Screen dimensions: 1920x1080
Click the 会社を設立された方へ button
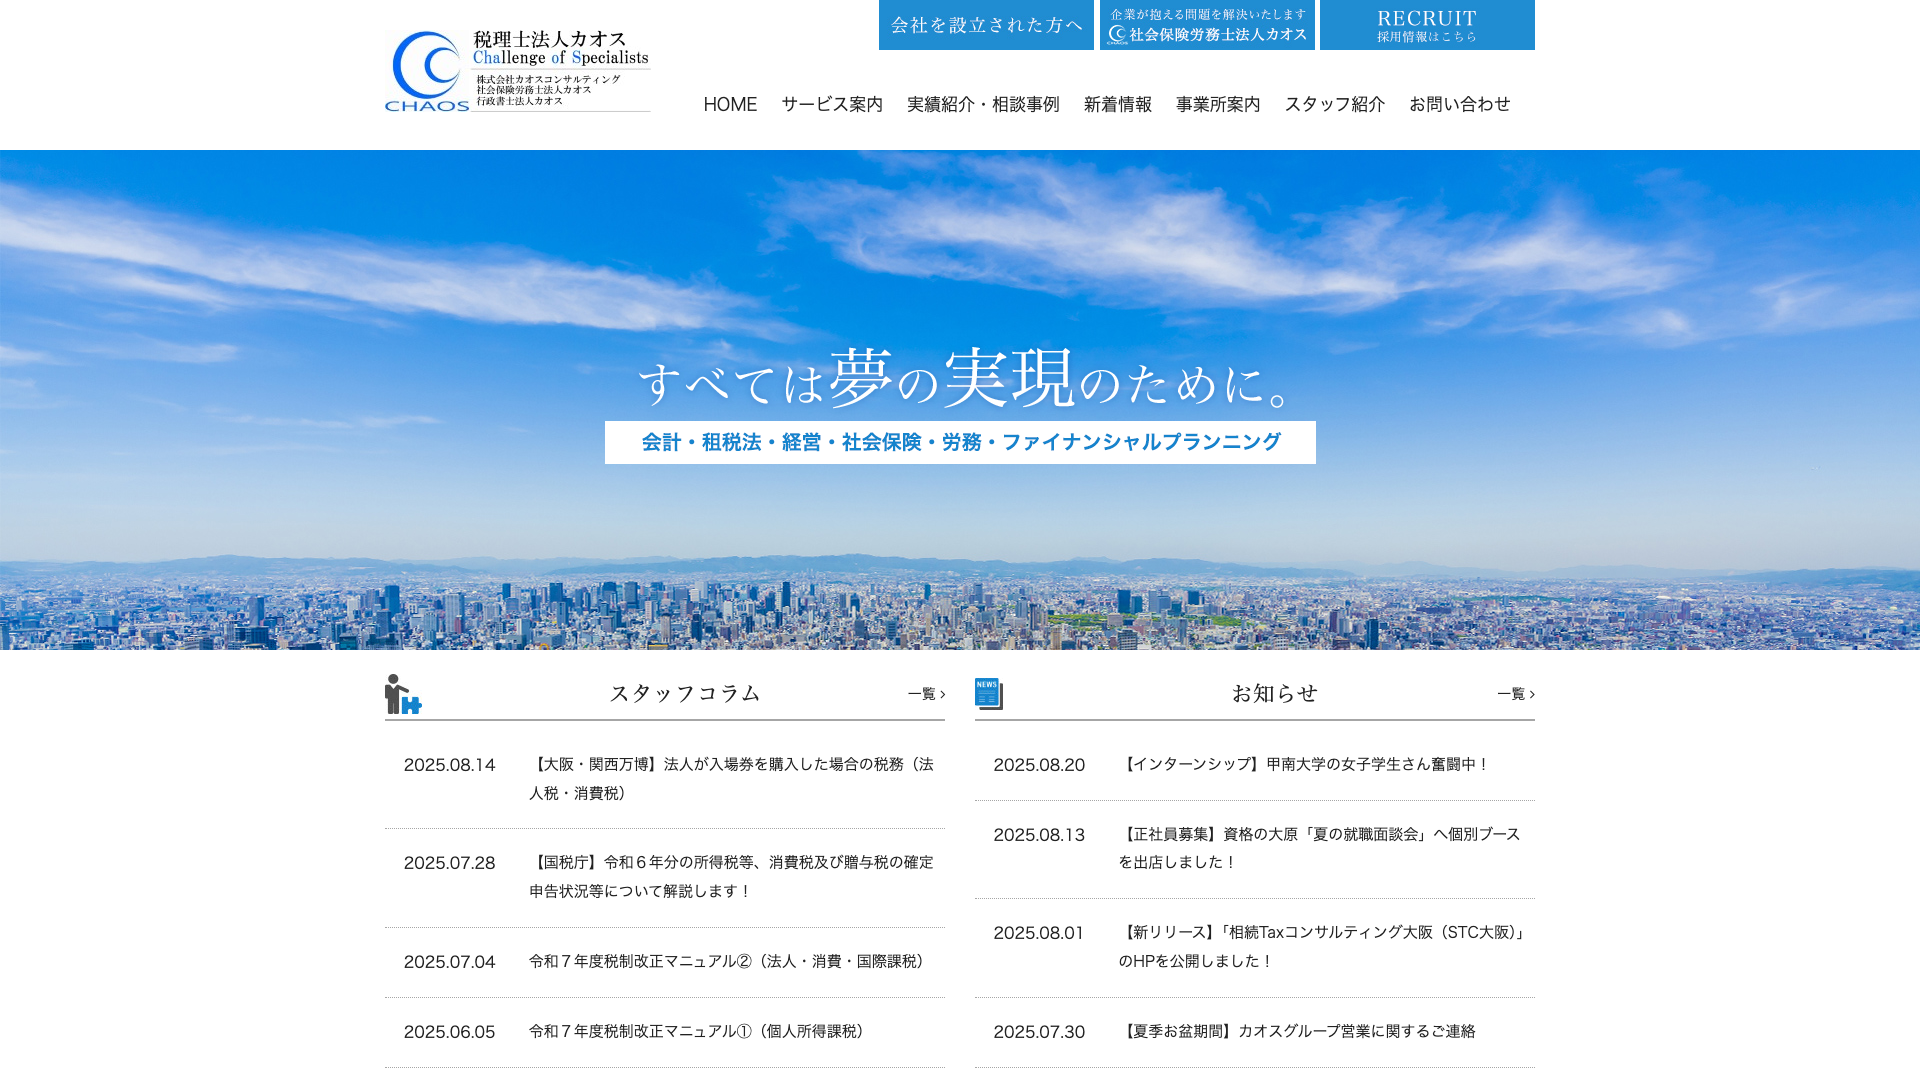(x=986, y=25)
